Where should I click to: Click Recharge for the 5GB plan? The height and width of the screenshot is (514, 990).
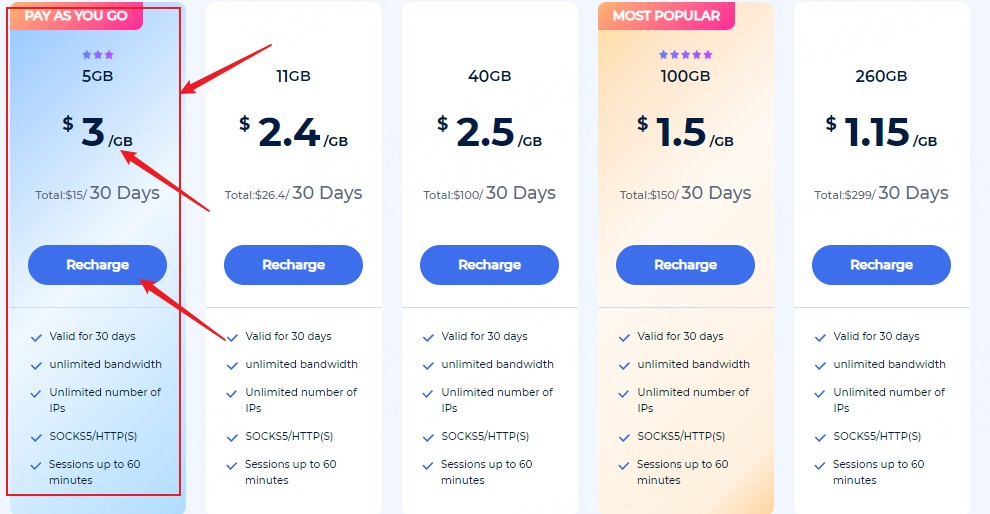97,265
